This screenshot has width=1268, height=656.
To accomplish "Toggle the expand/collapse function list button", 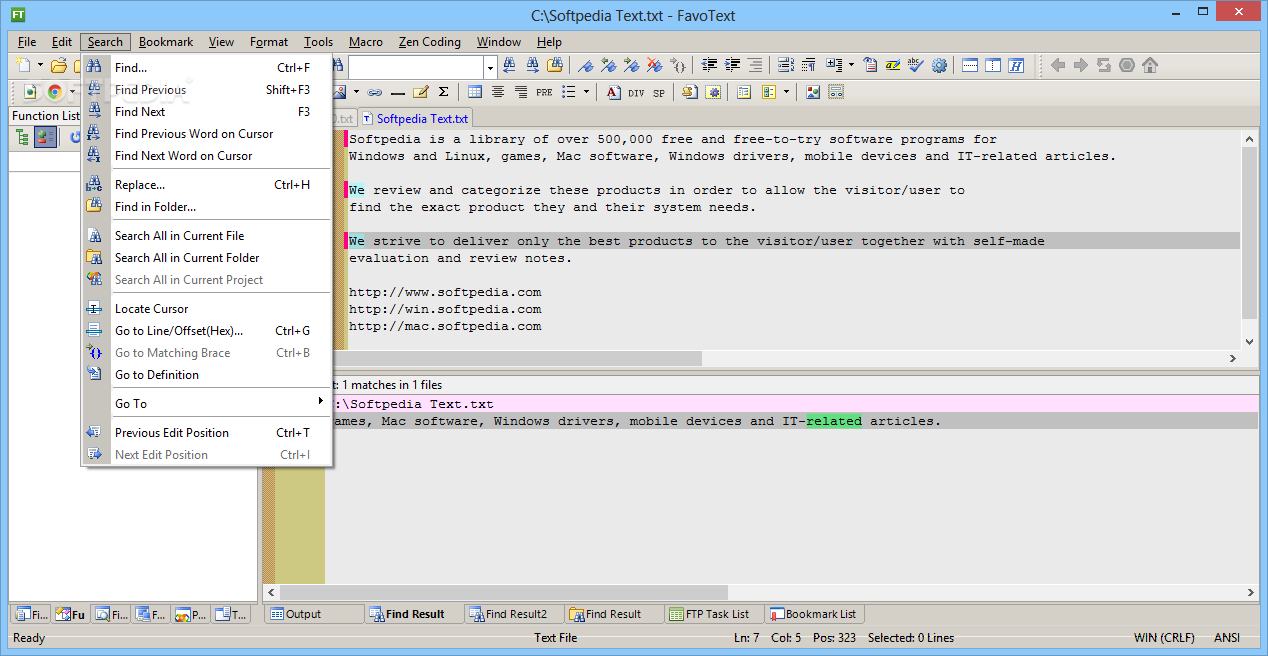I will tap(45, 137).
